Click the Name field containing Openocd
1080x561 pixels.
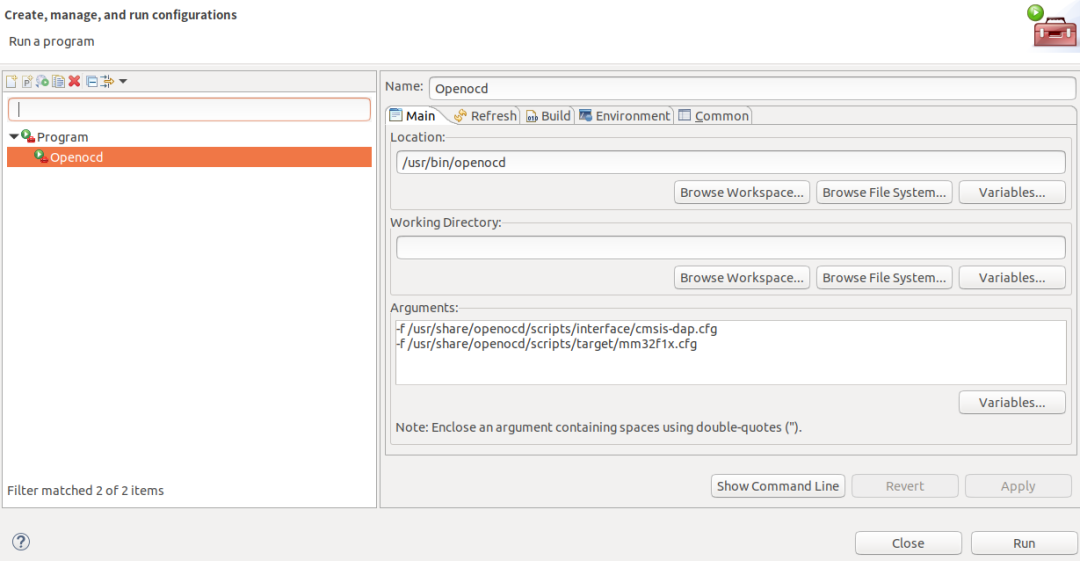coord(752,88)
